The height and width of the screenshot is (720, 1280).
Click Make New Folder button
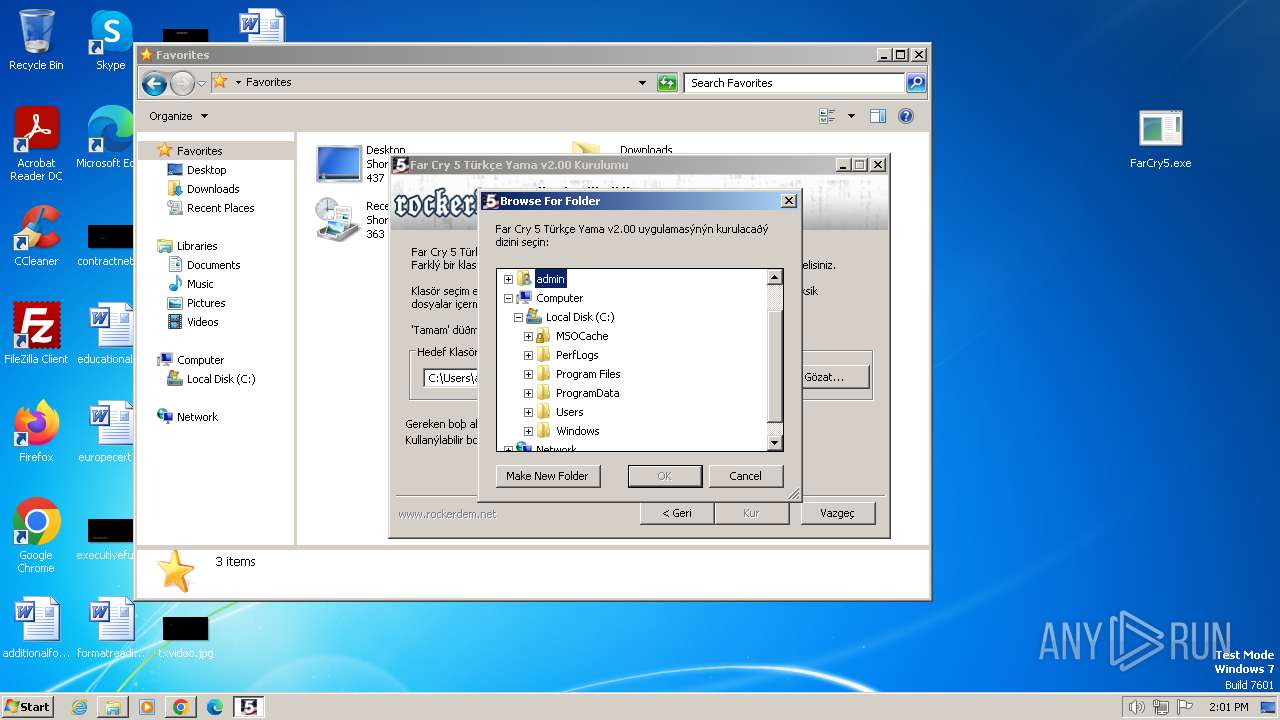pyautogui.click(x=547, y=476)
